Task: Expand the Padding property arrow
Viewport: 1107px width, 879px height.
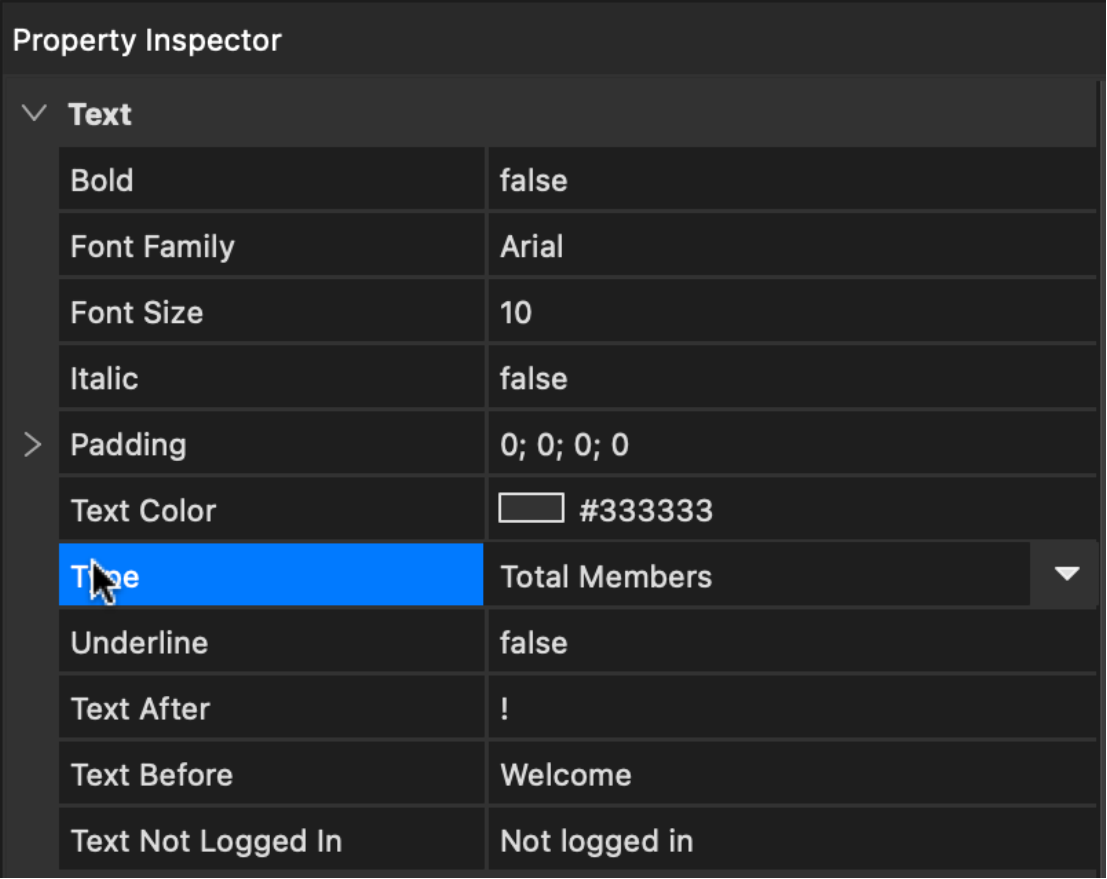Action: [32, 444]
